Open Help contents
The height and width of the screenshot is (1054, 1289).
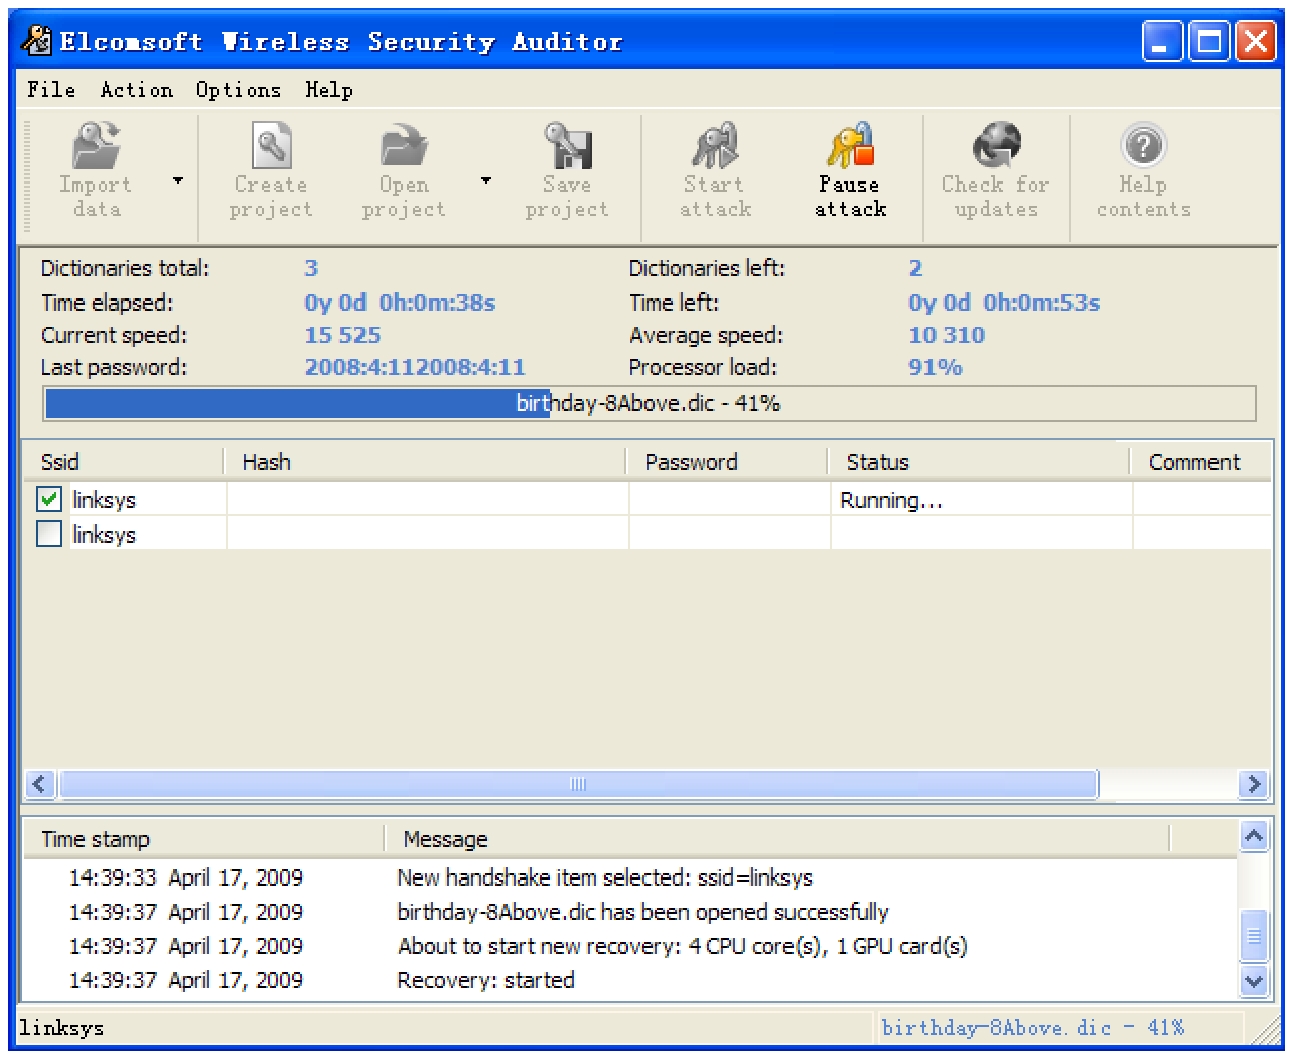(1143, 170)
